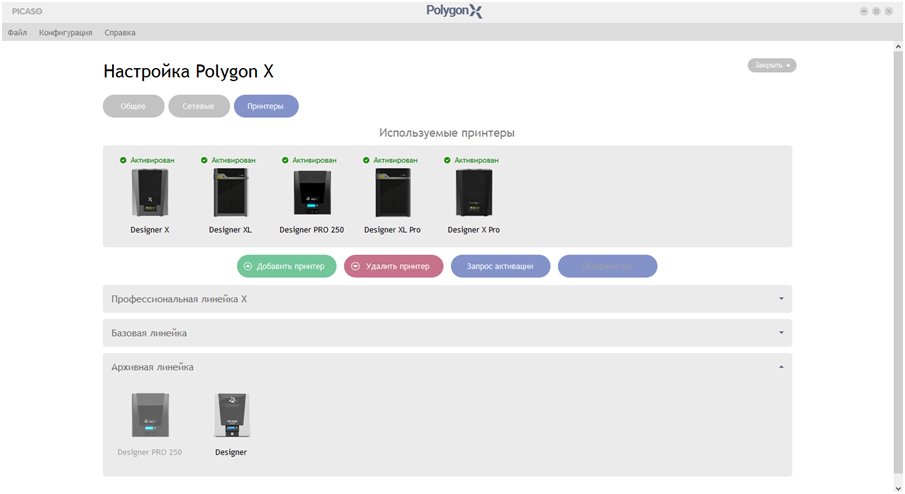Viewport: 905px width, 494px height.
Task: Click the Добавить принтер button
Action: pos(286,266)
